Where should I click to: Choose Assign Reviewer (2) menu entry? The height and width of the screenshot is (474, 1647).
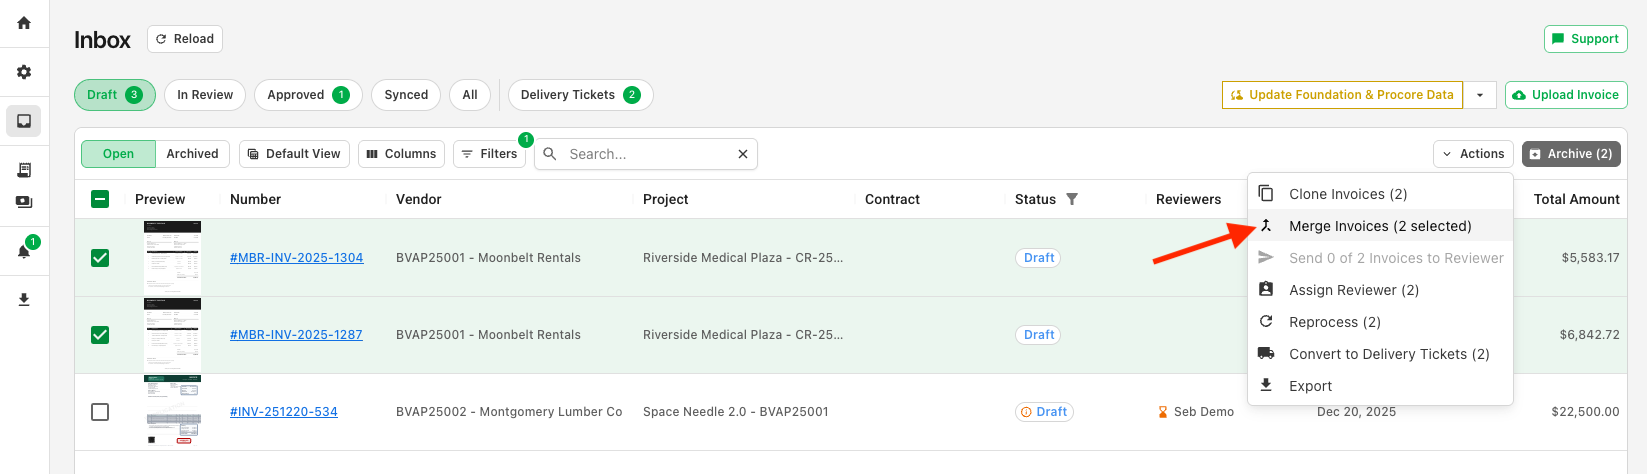[1380, 290]
